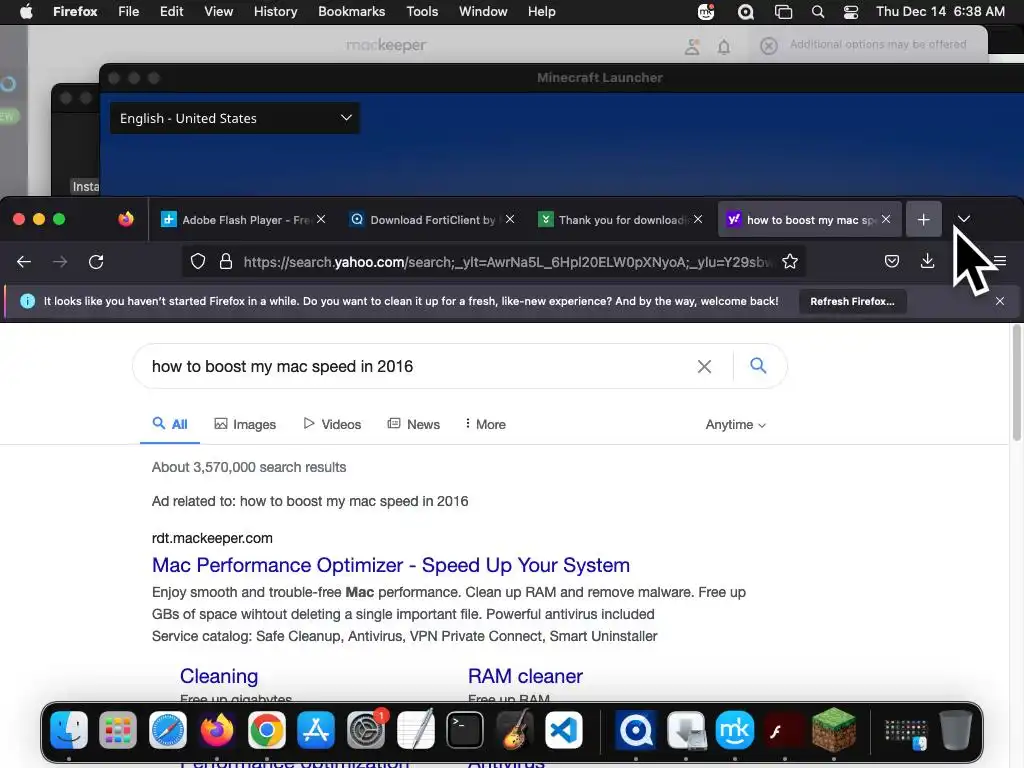Viewport: 1024px width, 768px height.
Task: Open Terminal from the Dock
Action: pos(465,729)
